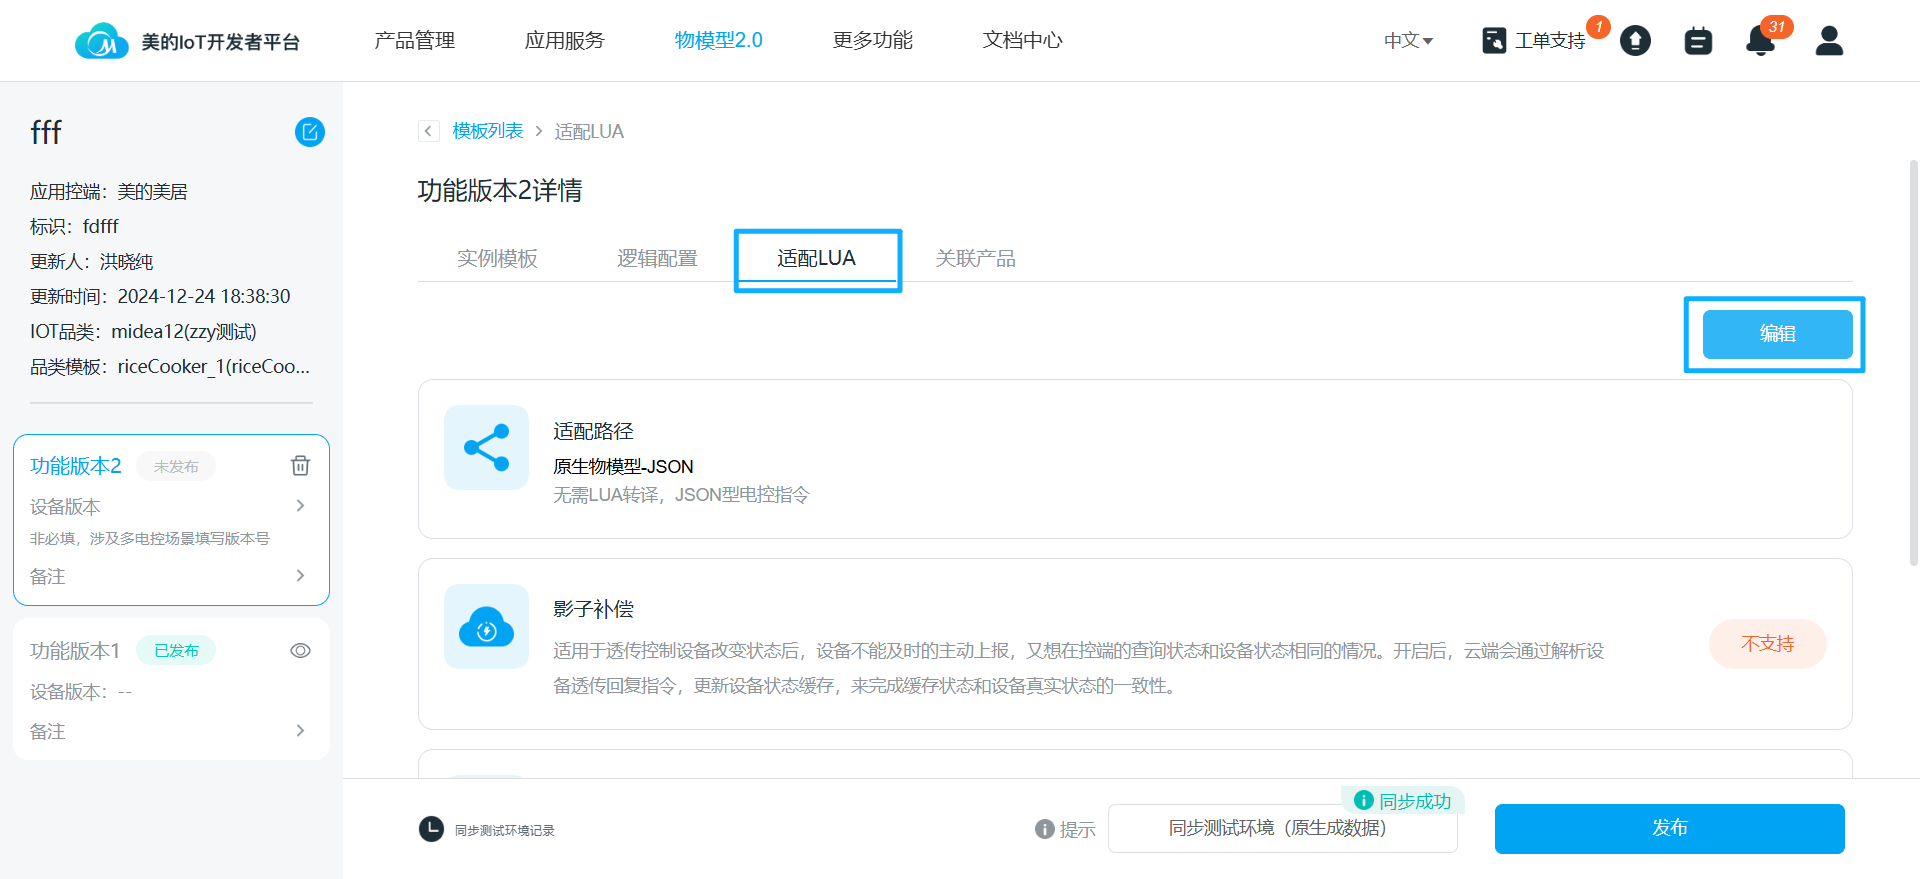Click the 工单支持 ticket icon
Screen dimensions: 1920x879
1494,41
